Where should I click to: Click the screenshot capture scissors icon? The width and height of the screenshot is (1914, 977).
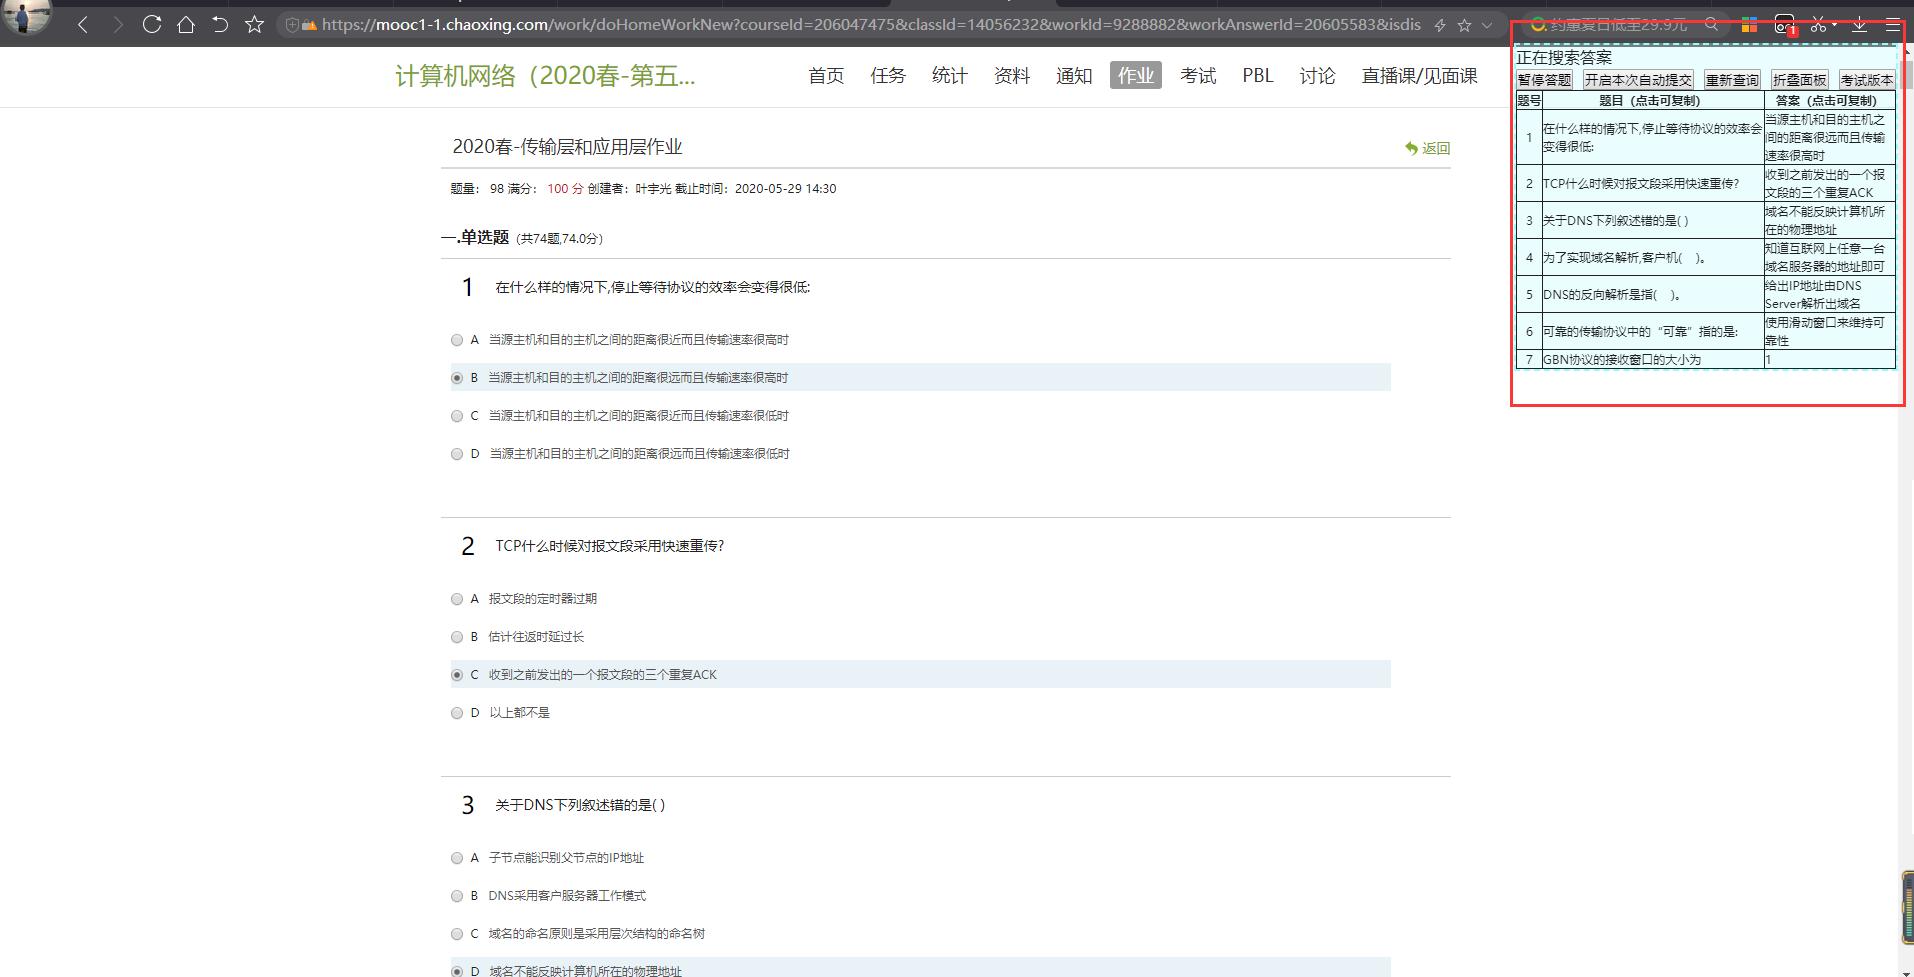tap(1819, 25)
